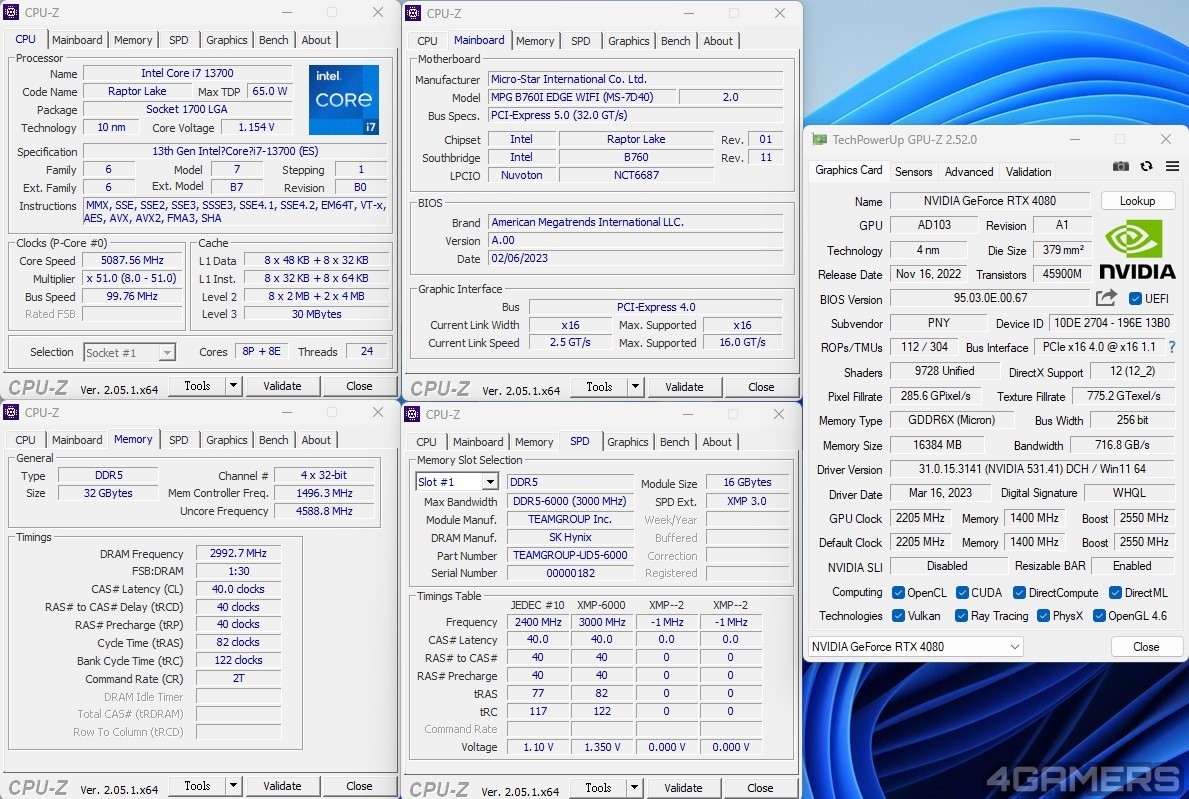Open GPU-Z hamburger menu

pos(1172,167)
